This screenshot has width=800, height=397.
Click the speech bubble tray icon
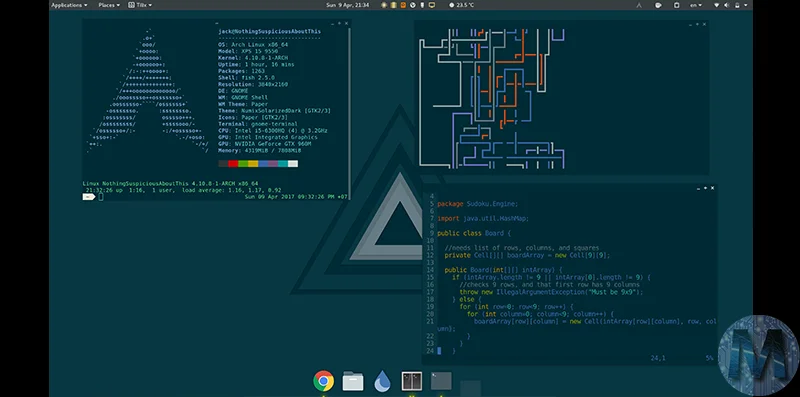[x=658, y=5]
